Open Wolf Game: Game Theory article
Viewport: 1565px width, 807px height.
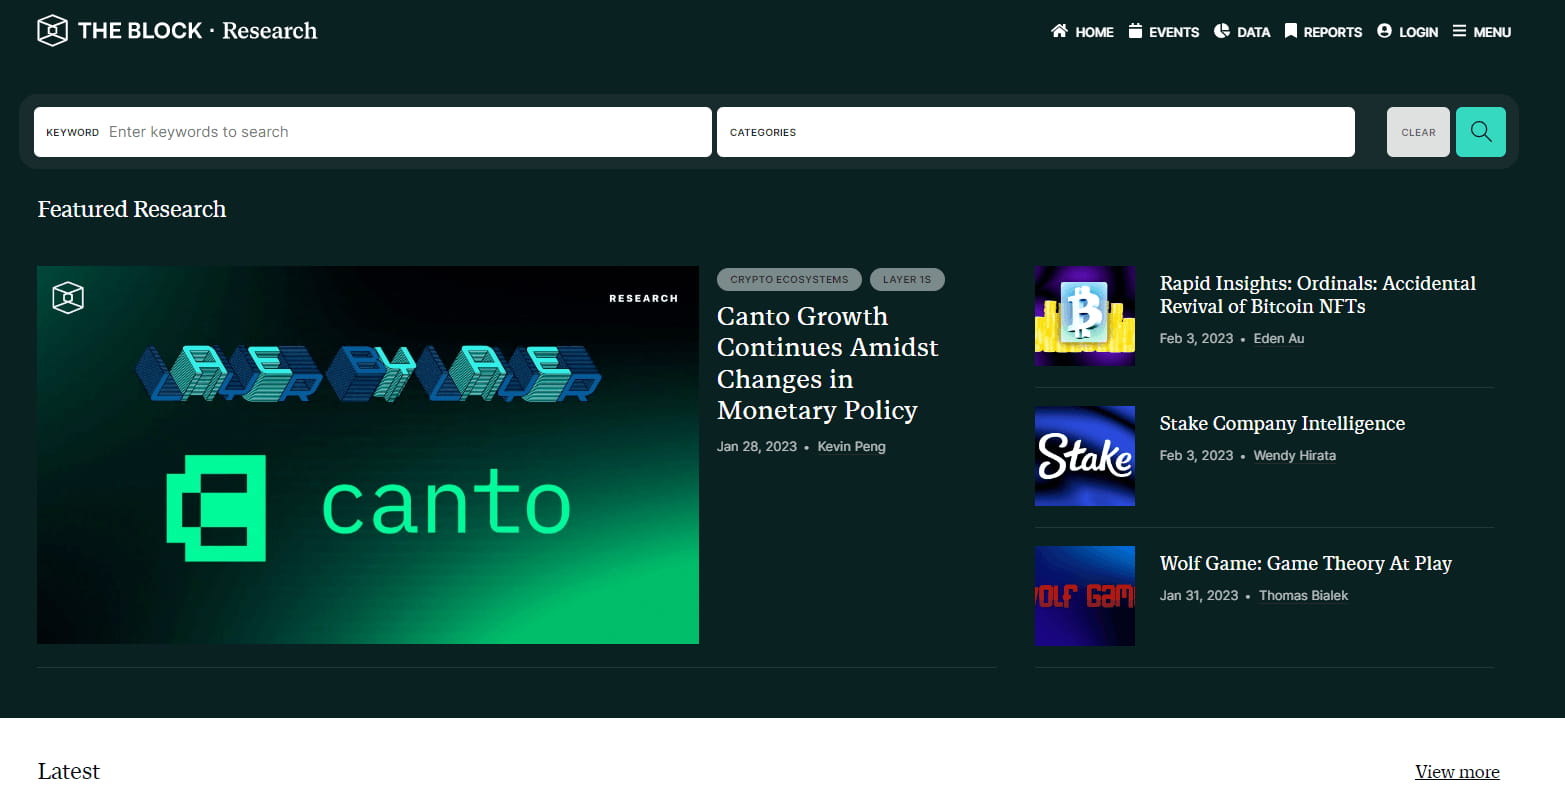tap(1305, 564)
